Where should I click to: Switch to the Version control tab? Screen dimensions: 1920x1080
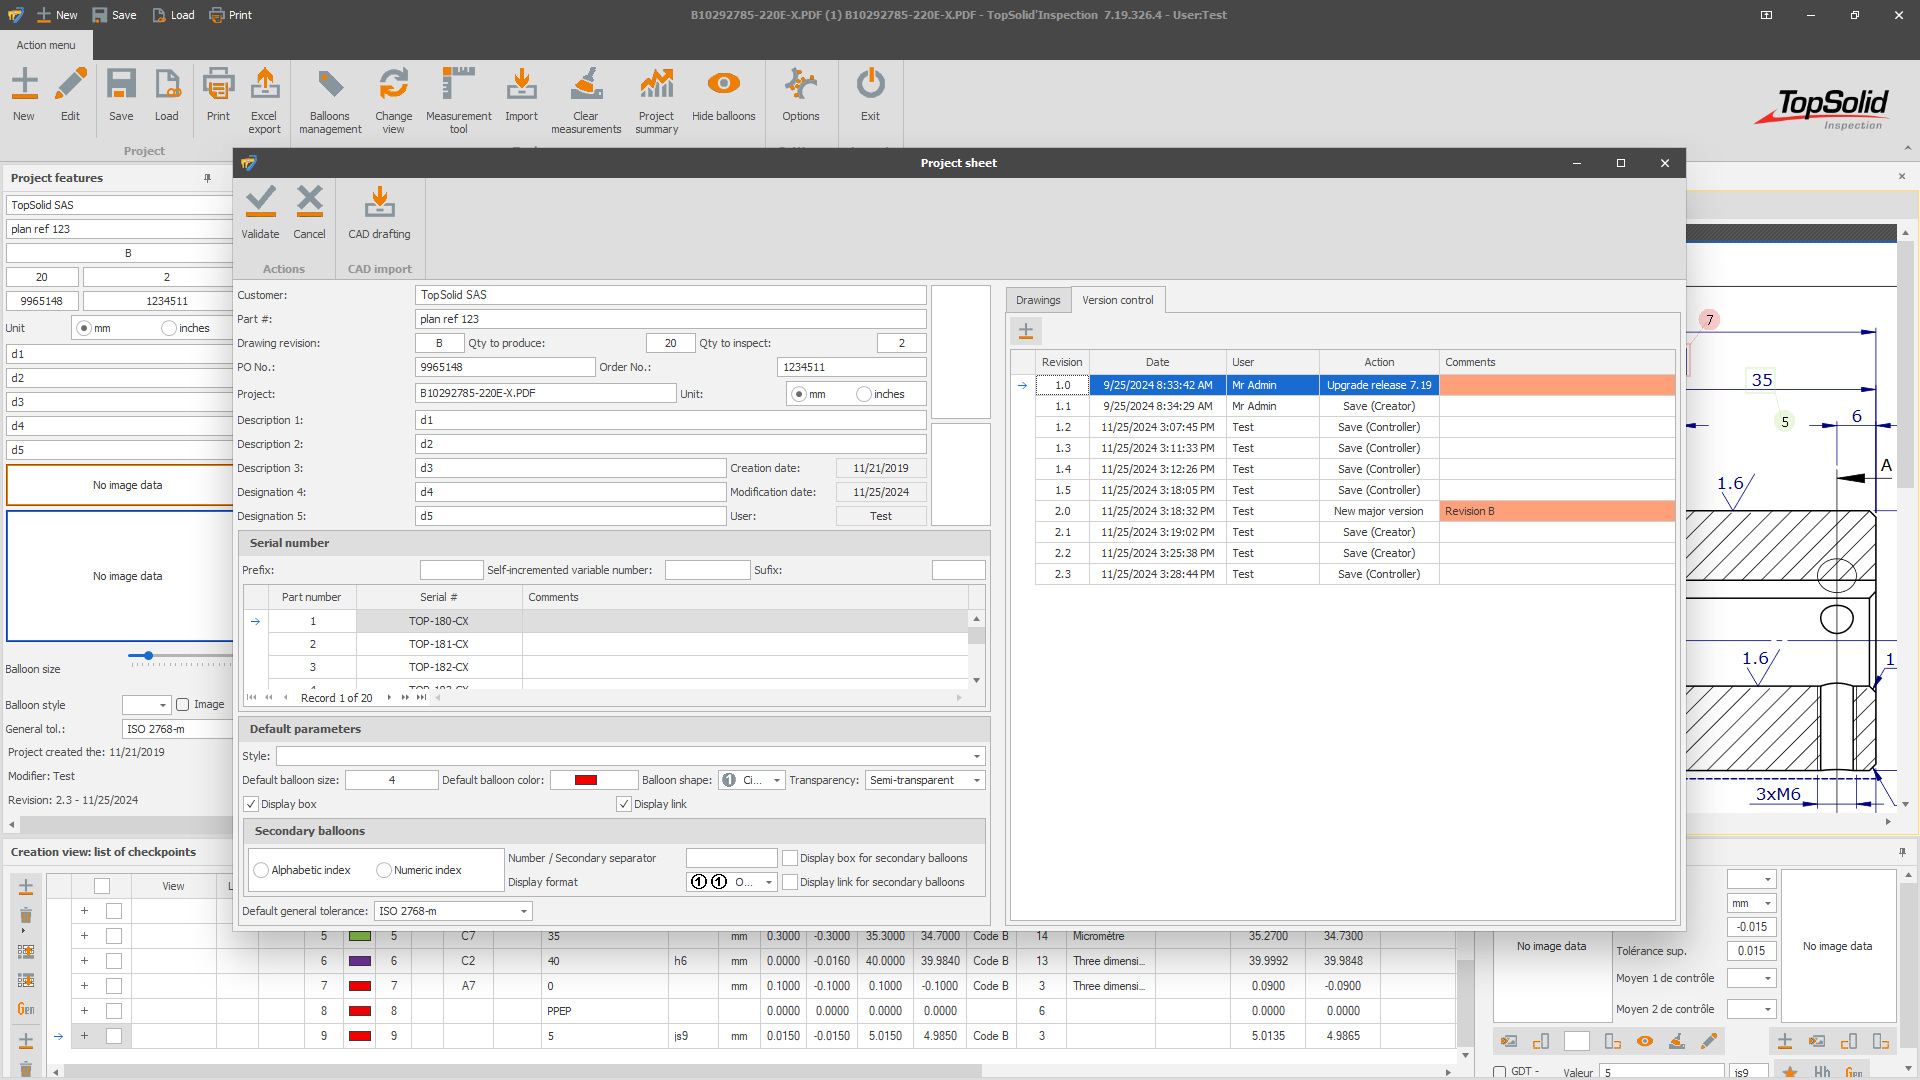tap(1117, 300)
